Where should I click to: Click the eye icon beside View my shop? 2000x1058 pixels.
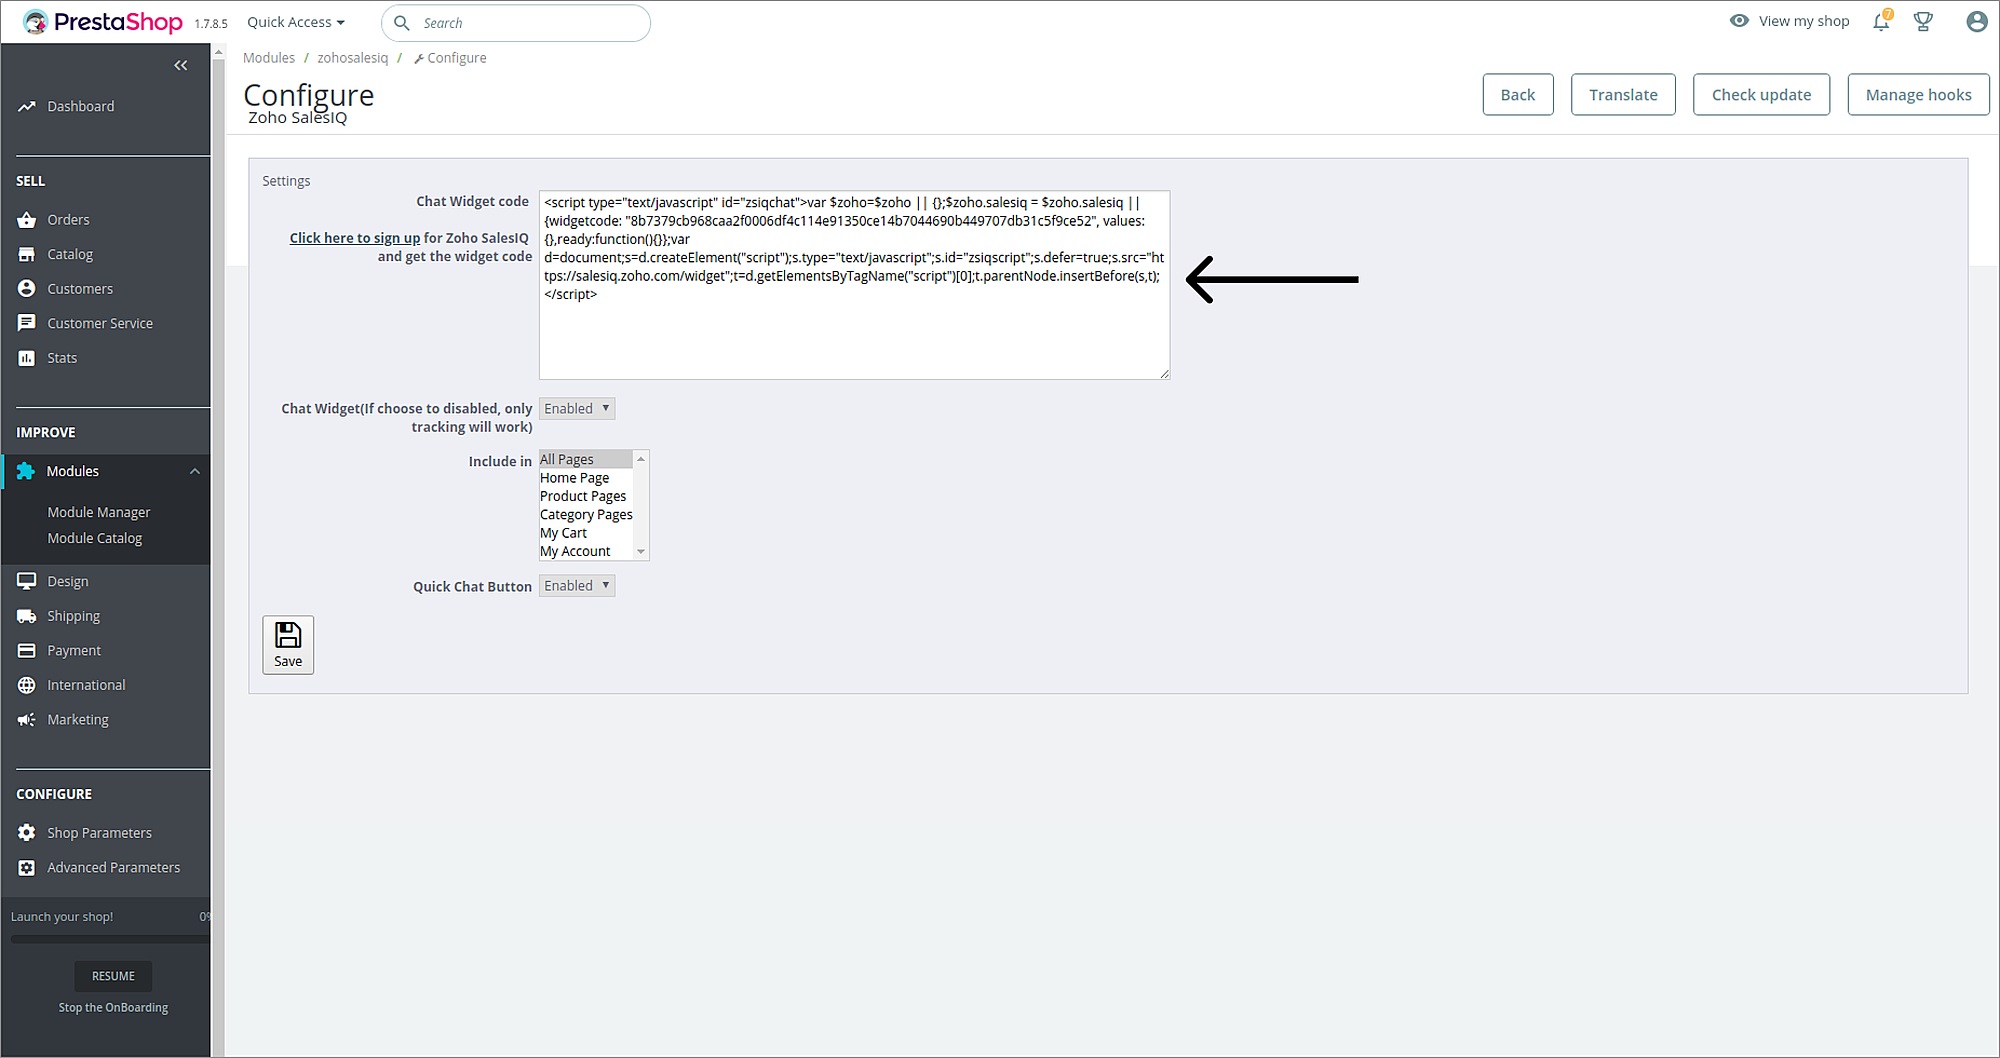(x=1740, y=21)
